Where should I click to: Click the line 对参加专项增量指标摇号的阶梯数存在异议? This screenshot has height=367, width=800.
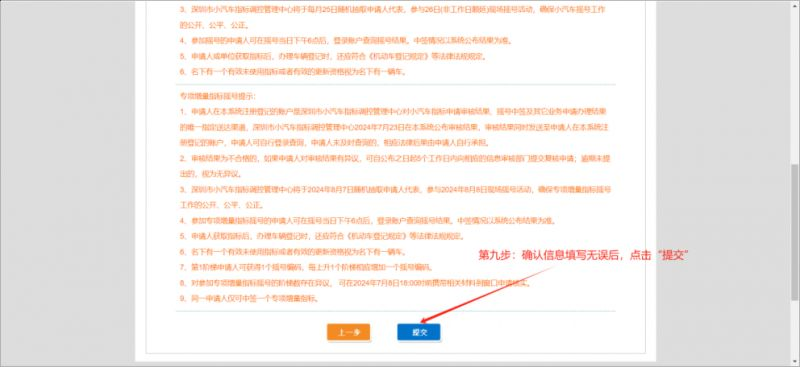355,283
